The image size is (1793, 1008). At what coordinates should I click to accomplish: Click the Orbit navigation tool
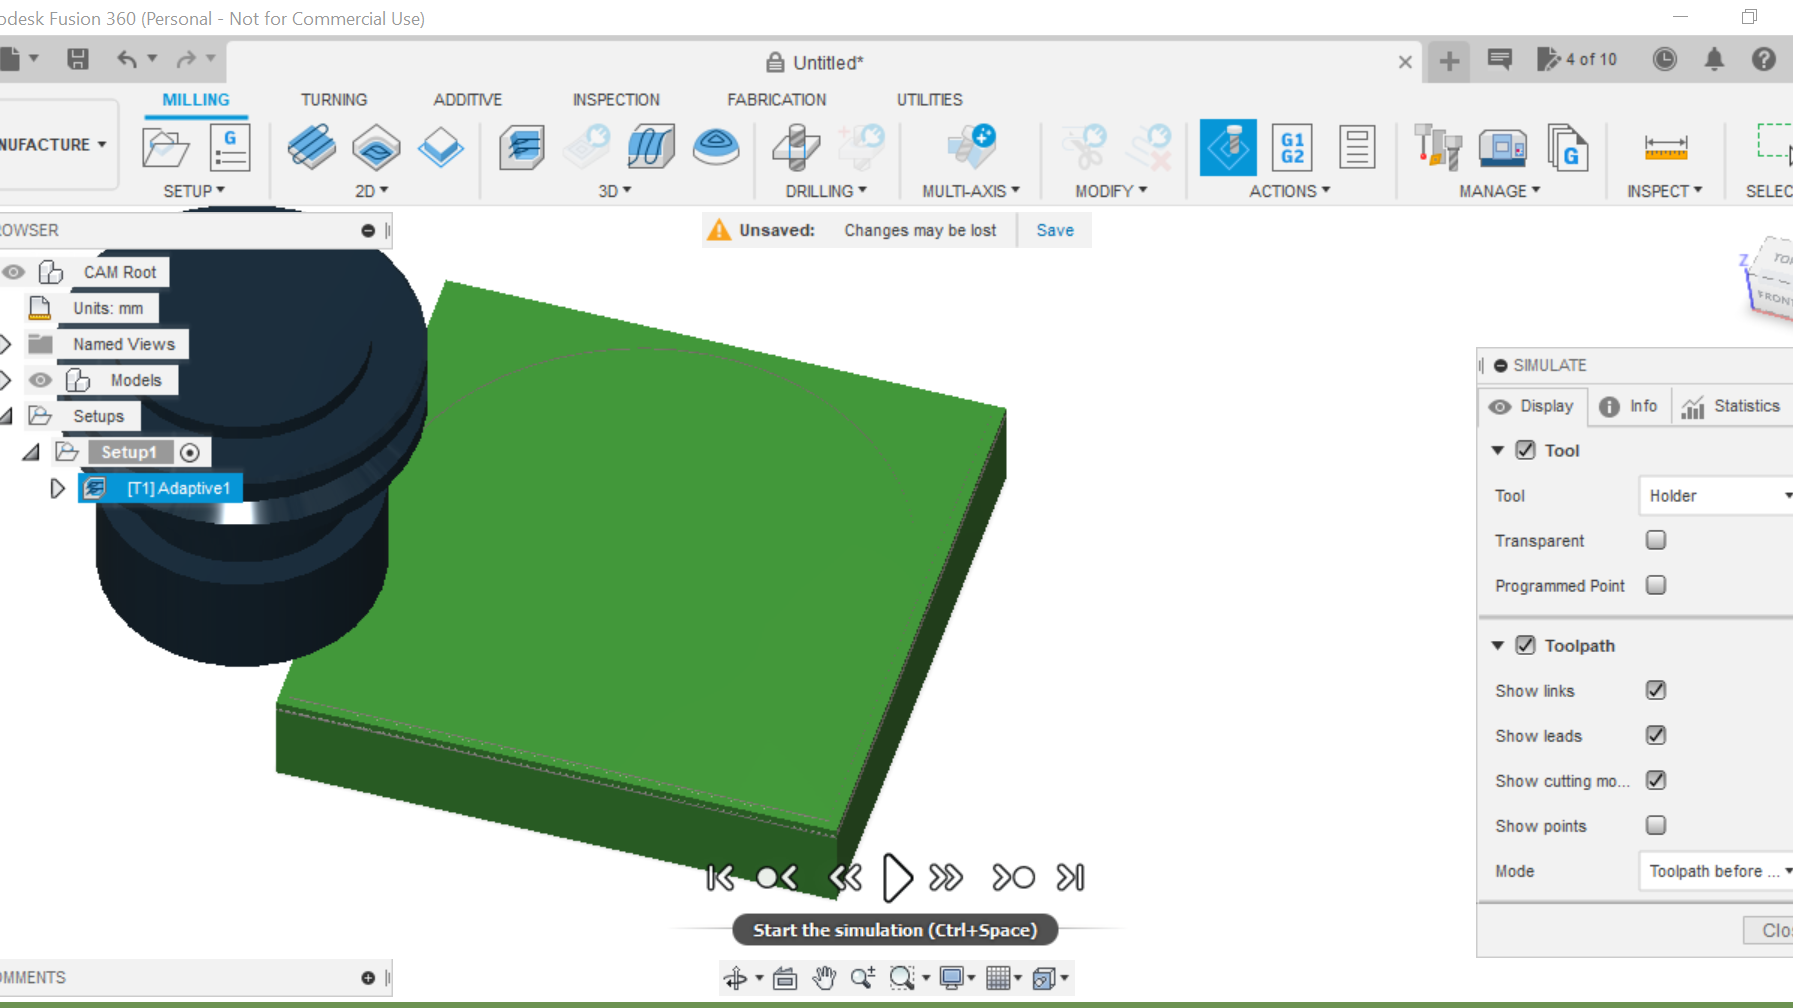pyautogui.click(x=736, y=978)
